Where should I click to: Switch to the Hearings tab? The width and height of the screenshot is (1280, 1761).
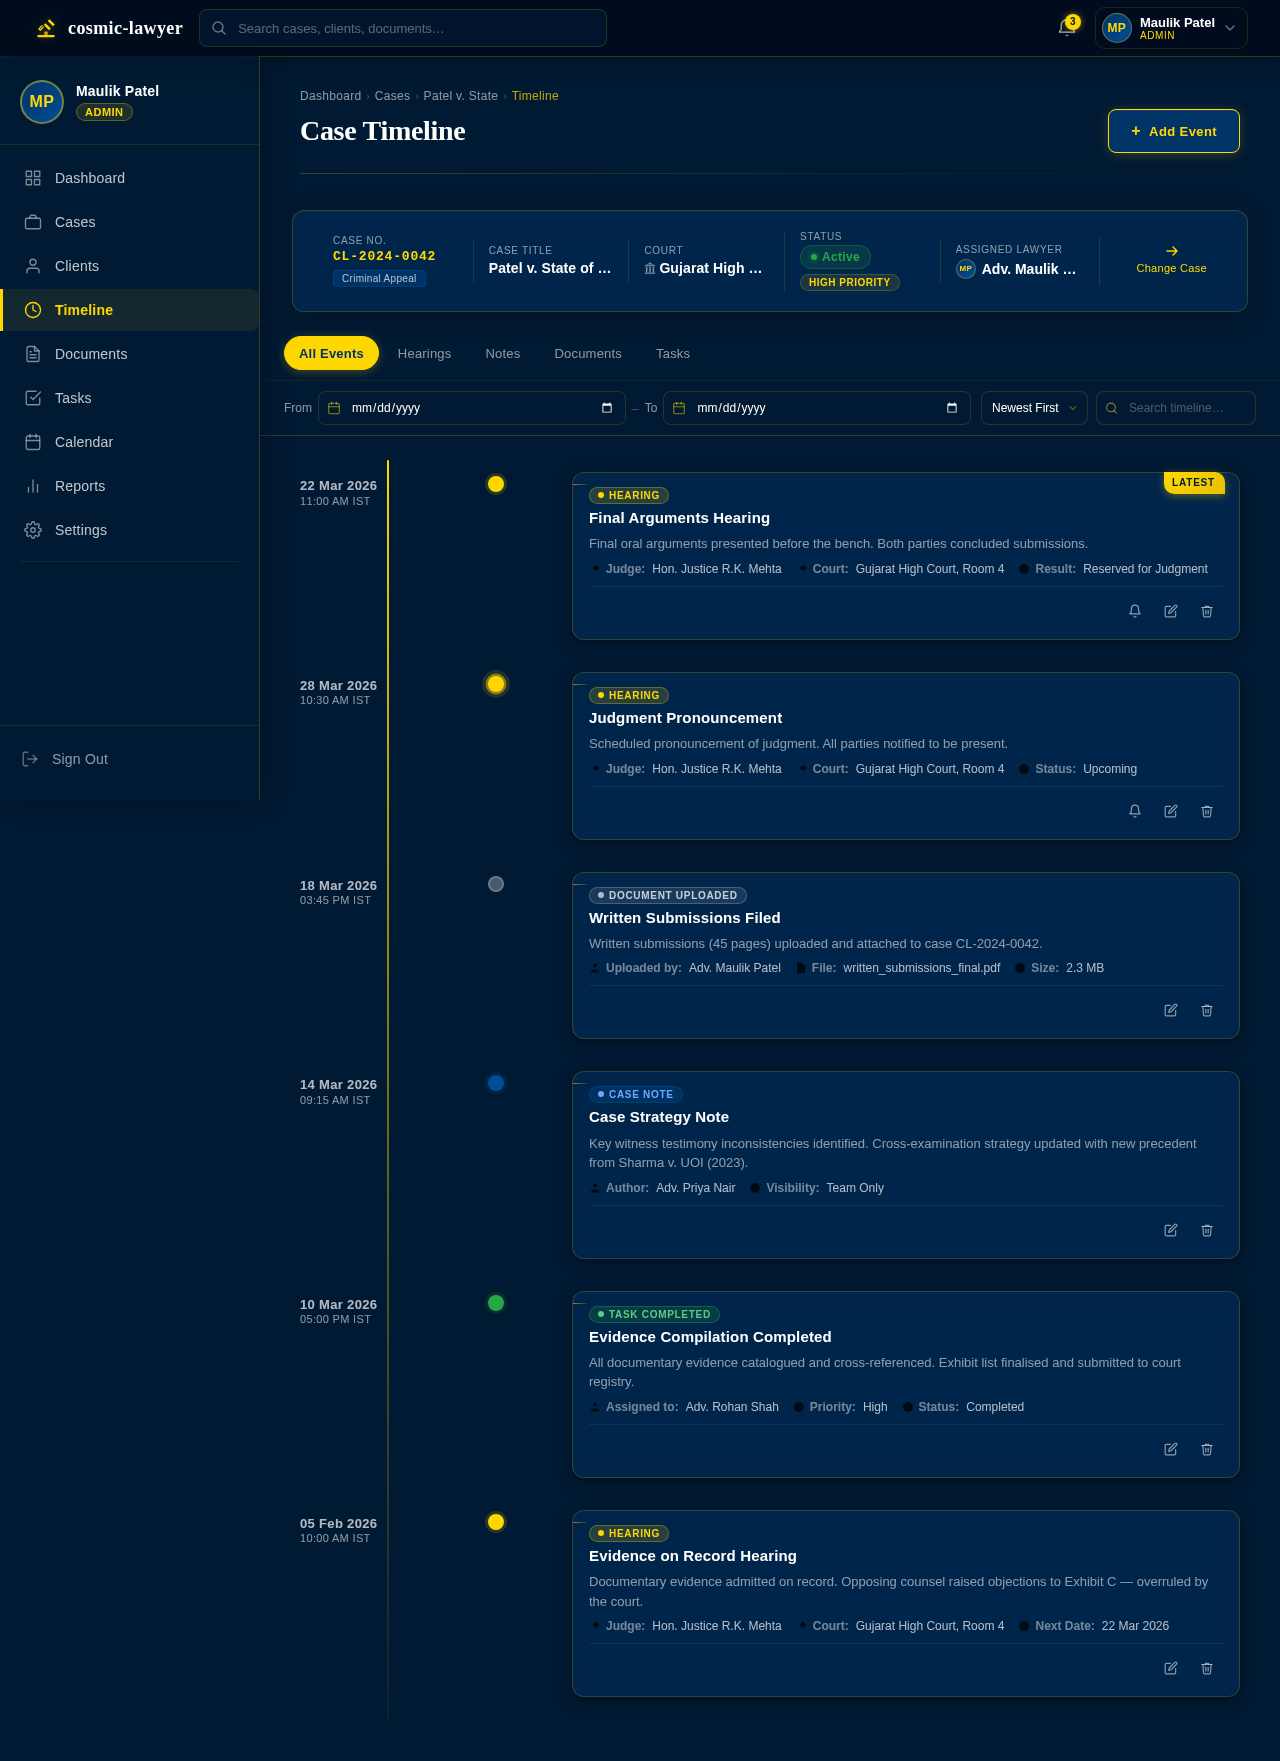424,353
